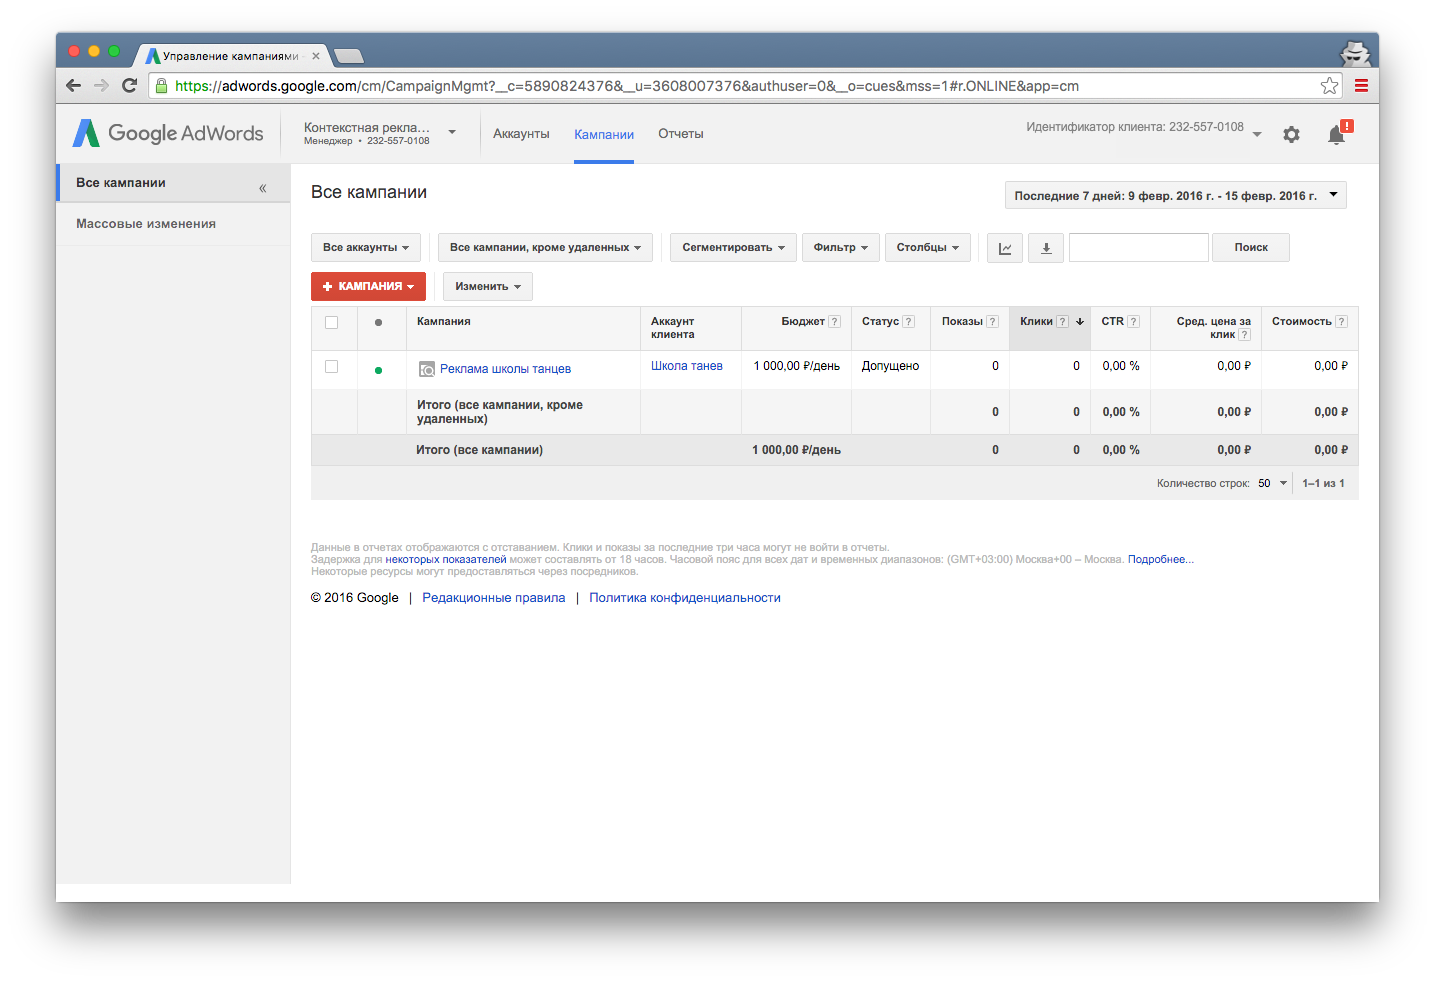Click the chart view toggle icon
Image resolution: width=1435 pixels, height=982 pixels.
1004,248
